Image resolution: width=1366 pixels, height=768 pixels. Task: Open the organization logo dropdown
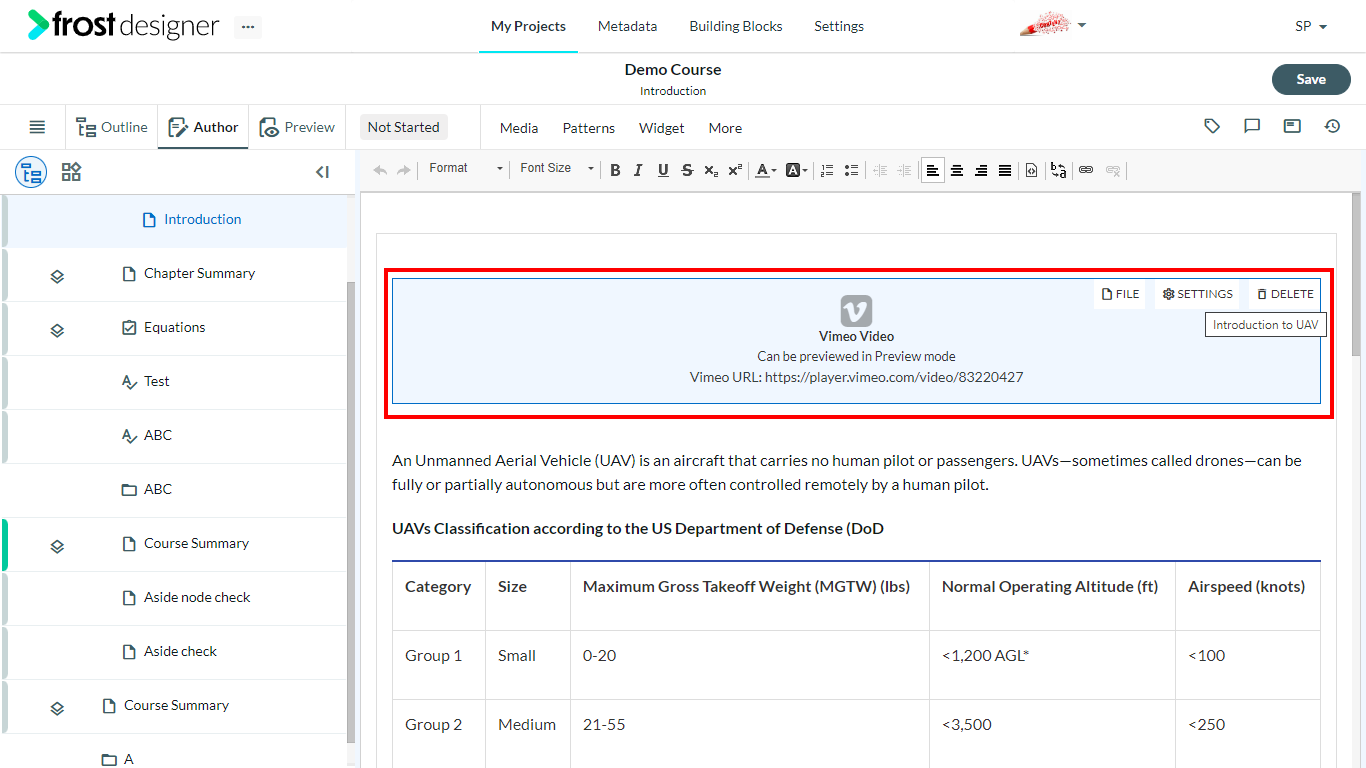coord(1052,25)
